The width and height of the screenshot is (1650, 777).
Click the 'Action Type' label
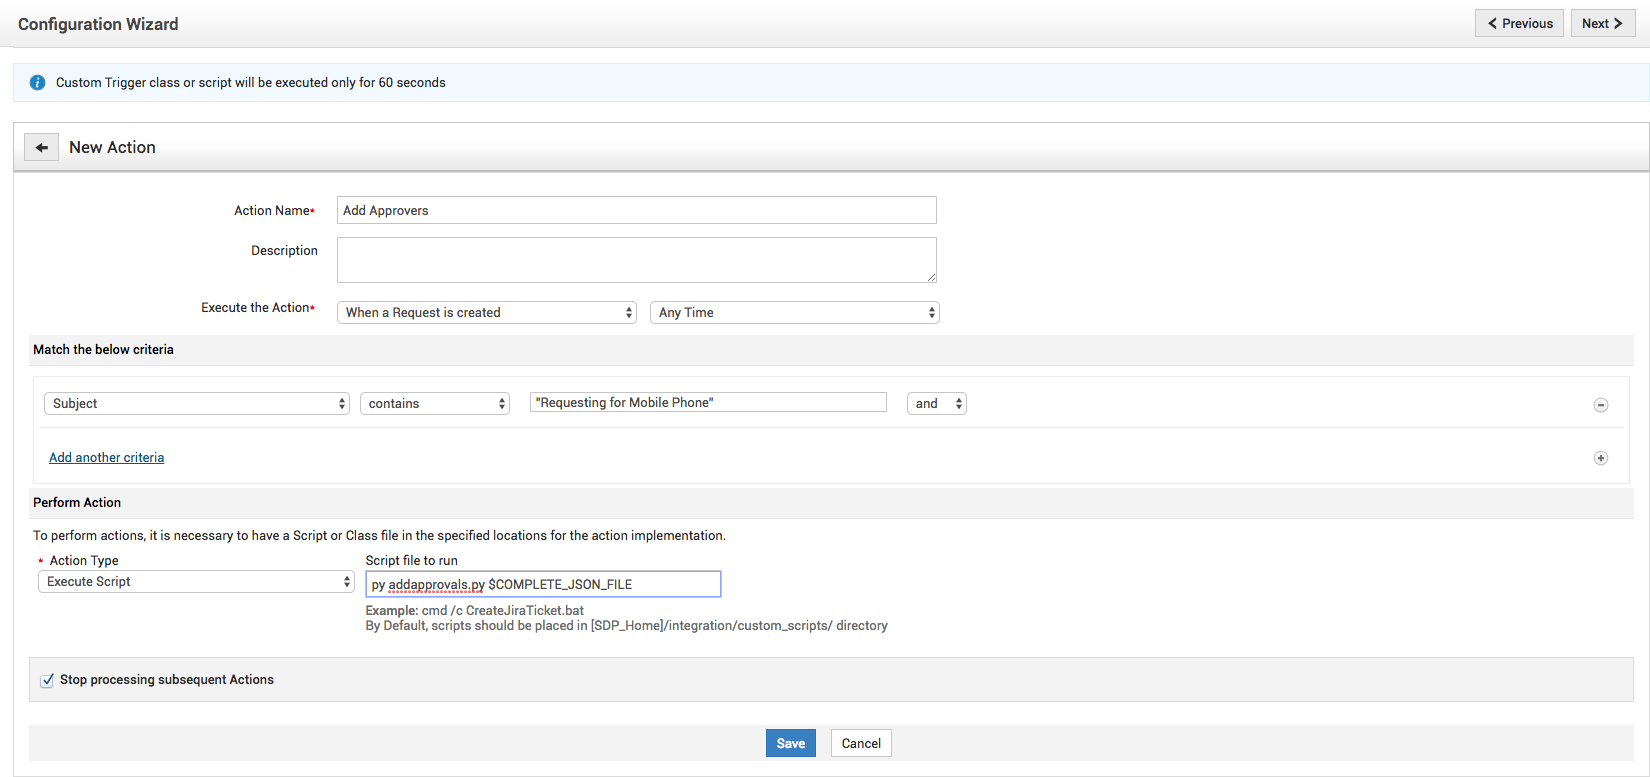tap(84, 561)
